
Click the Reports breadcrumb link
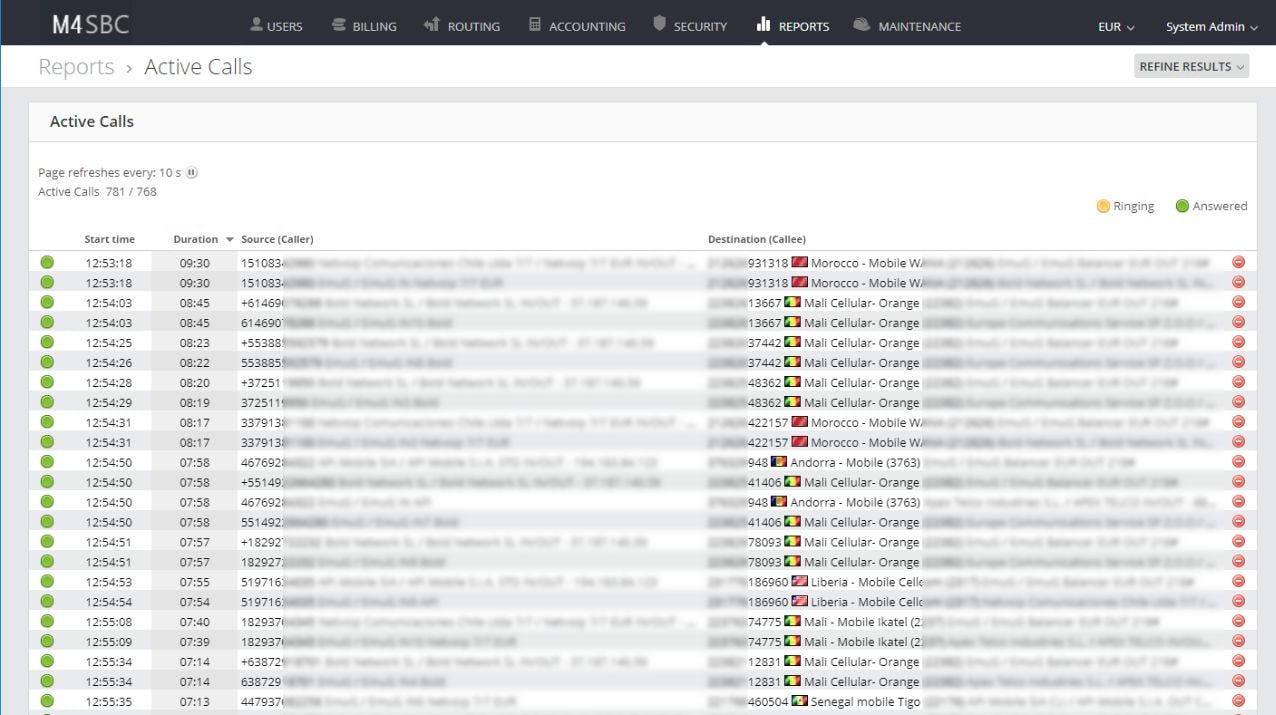(x=76, y=66)
